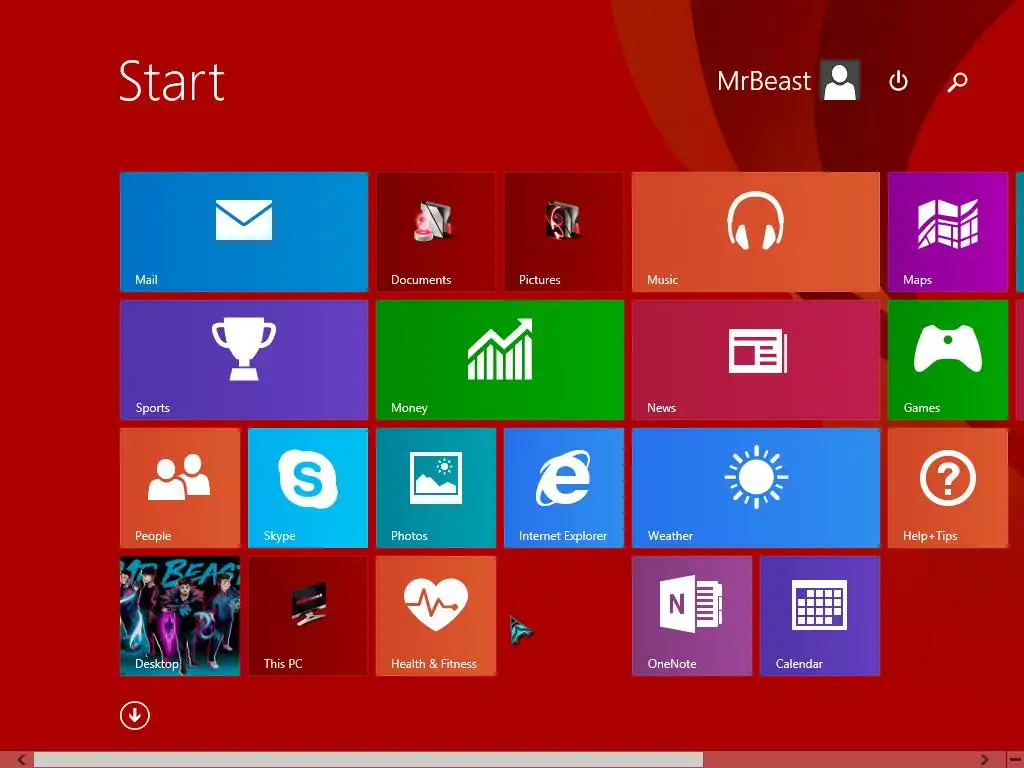
Task: Click the horizontal scrollbar left arrow
Action: point(22,760)
